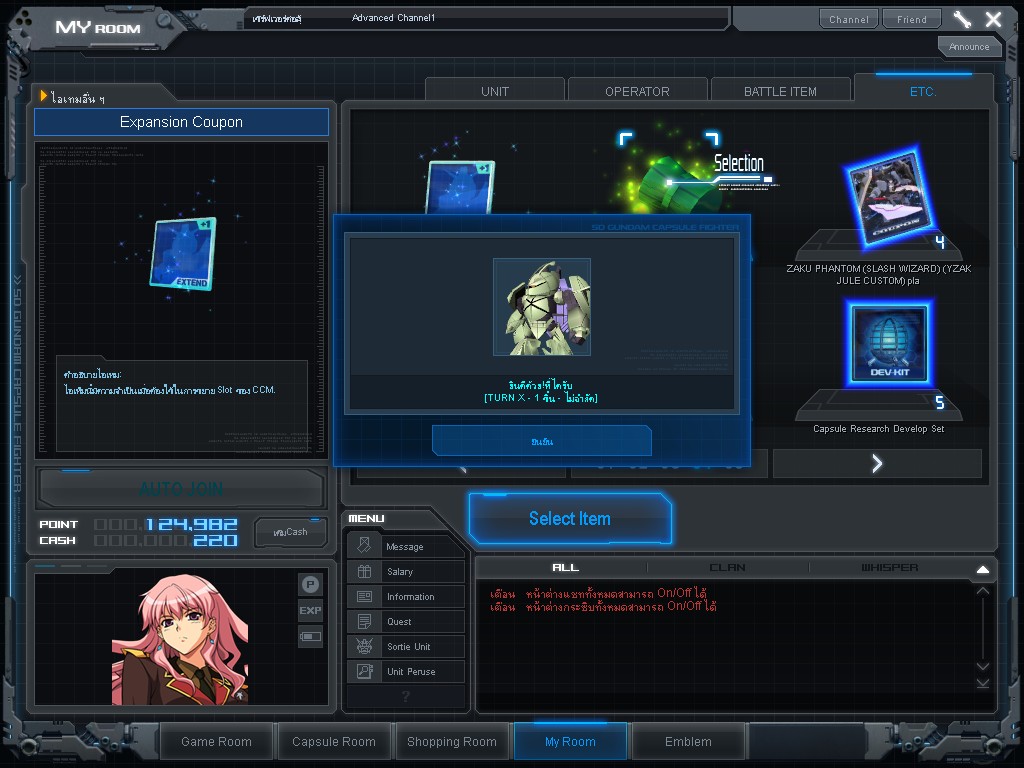Click the Advanced Channel1 text
Image resolution: width=1024 pixels, height=768 pixels.
[393, 18]
